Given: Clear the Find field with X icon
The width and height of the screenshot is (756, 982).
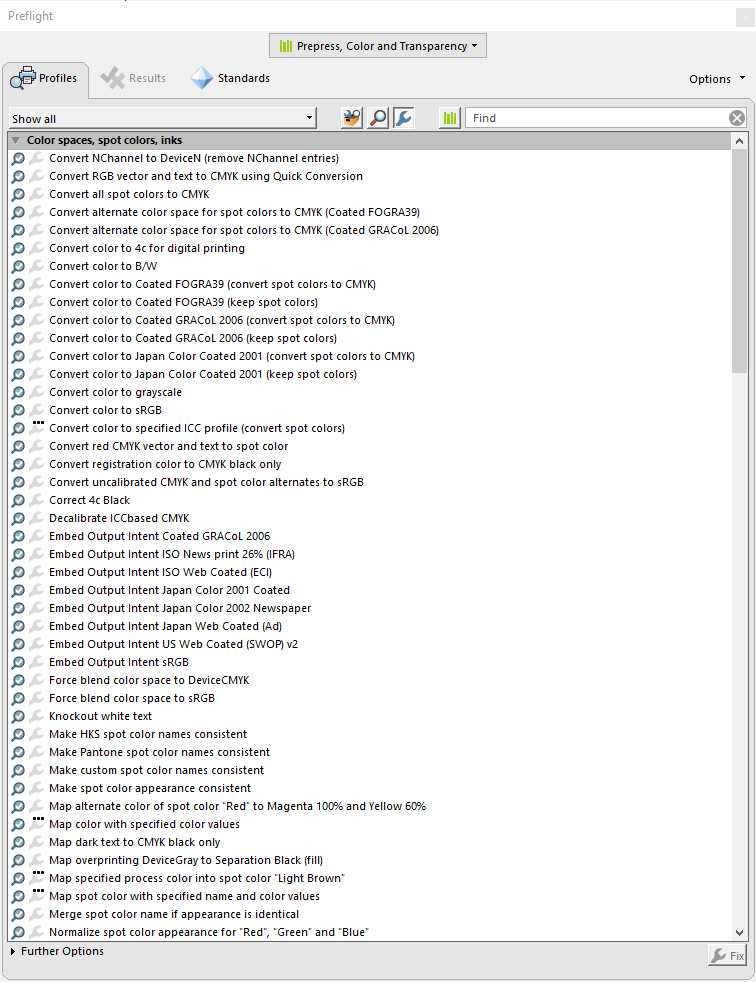Looking at the screenshot, I should coord(737,118).
